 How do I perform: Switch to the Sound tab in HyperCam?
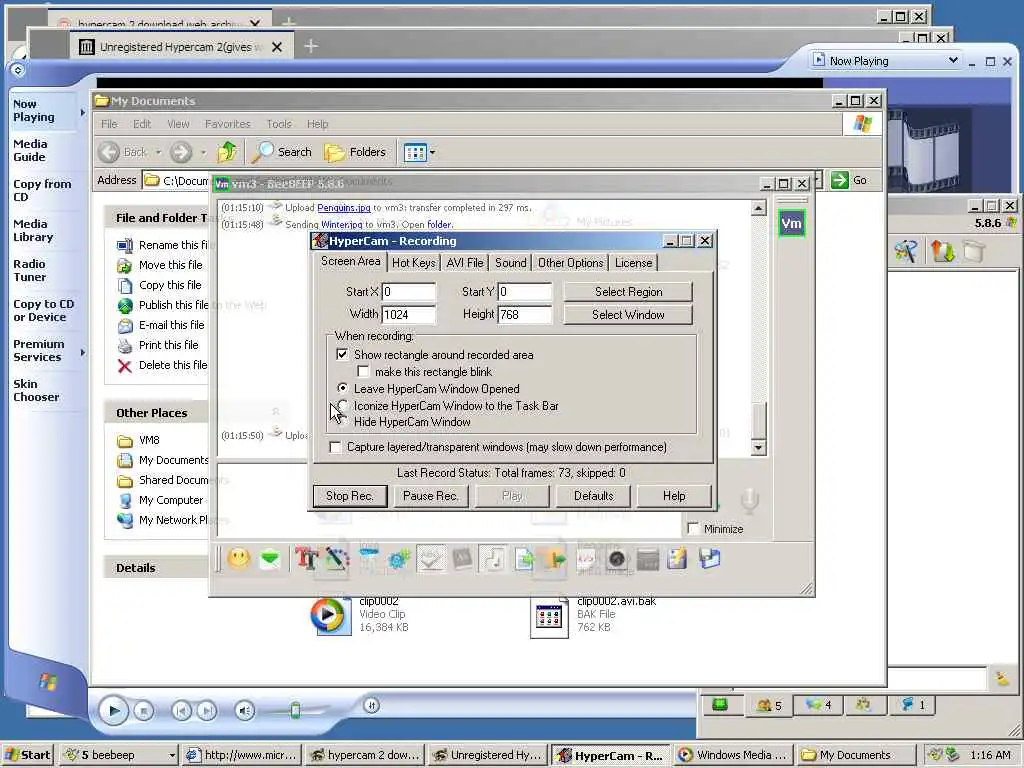coord(511,263)
